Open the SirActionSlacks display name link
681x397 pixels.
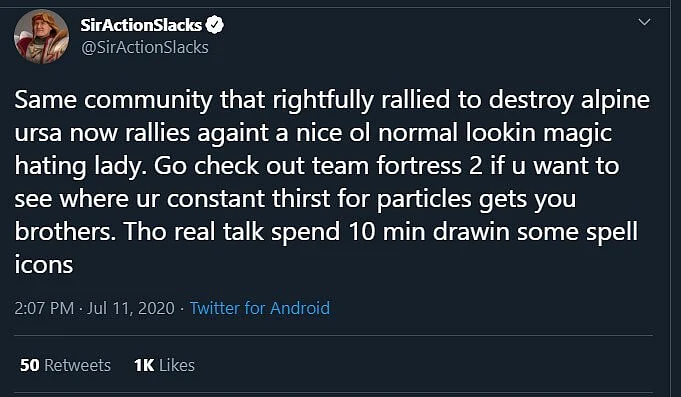(x=141, y=25)
